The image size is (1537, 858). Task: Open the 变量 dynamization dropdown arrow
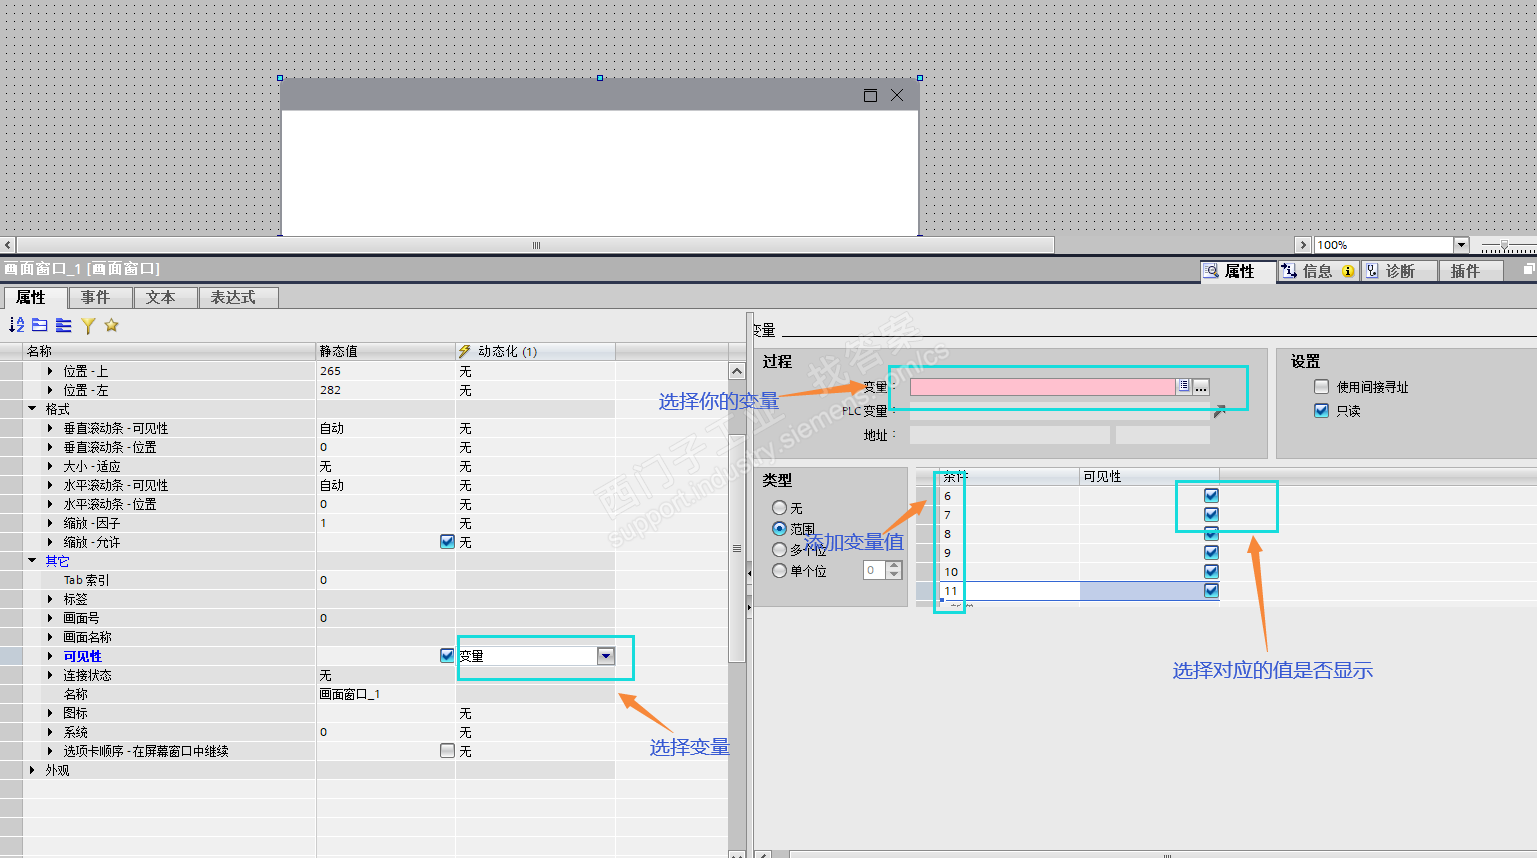[x=606, y=656]
